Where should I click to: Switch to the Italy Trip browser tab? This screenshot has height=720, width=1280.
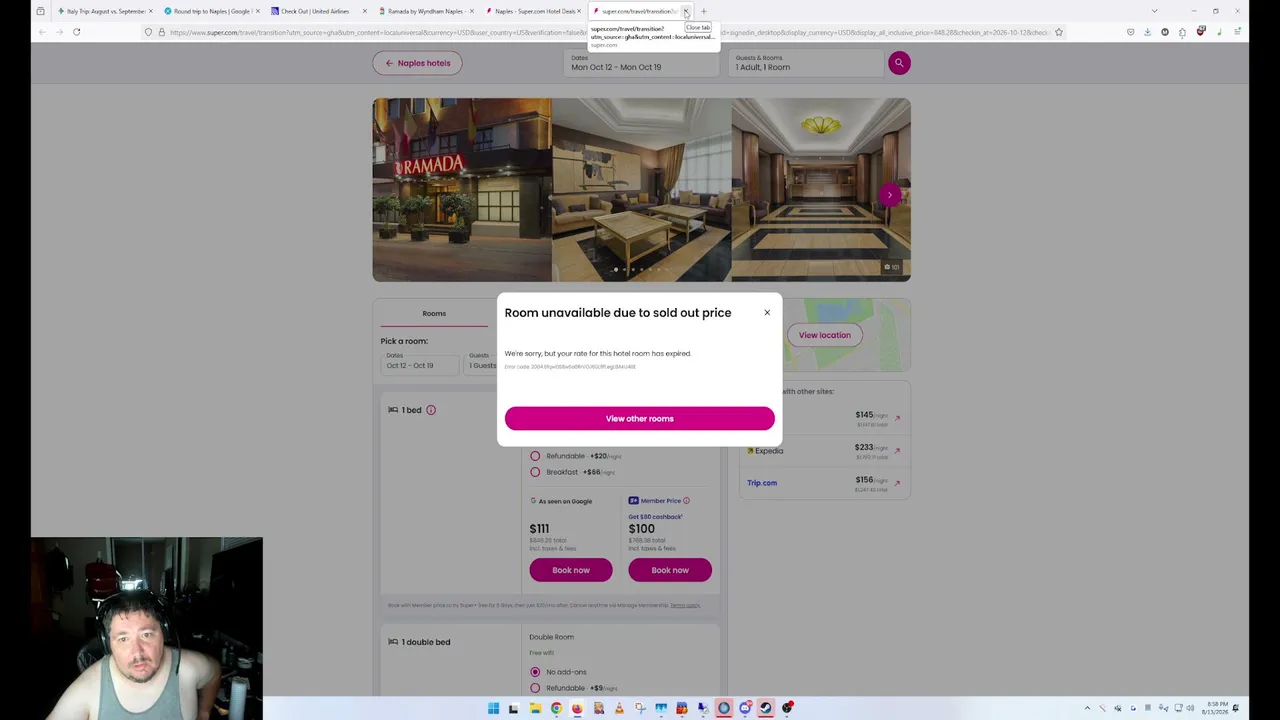(x=104, y=11)
